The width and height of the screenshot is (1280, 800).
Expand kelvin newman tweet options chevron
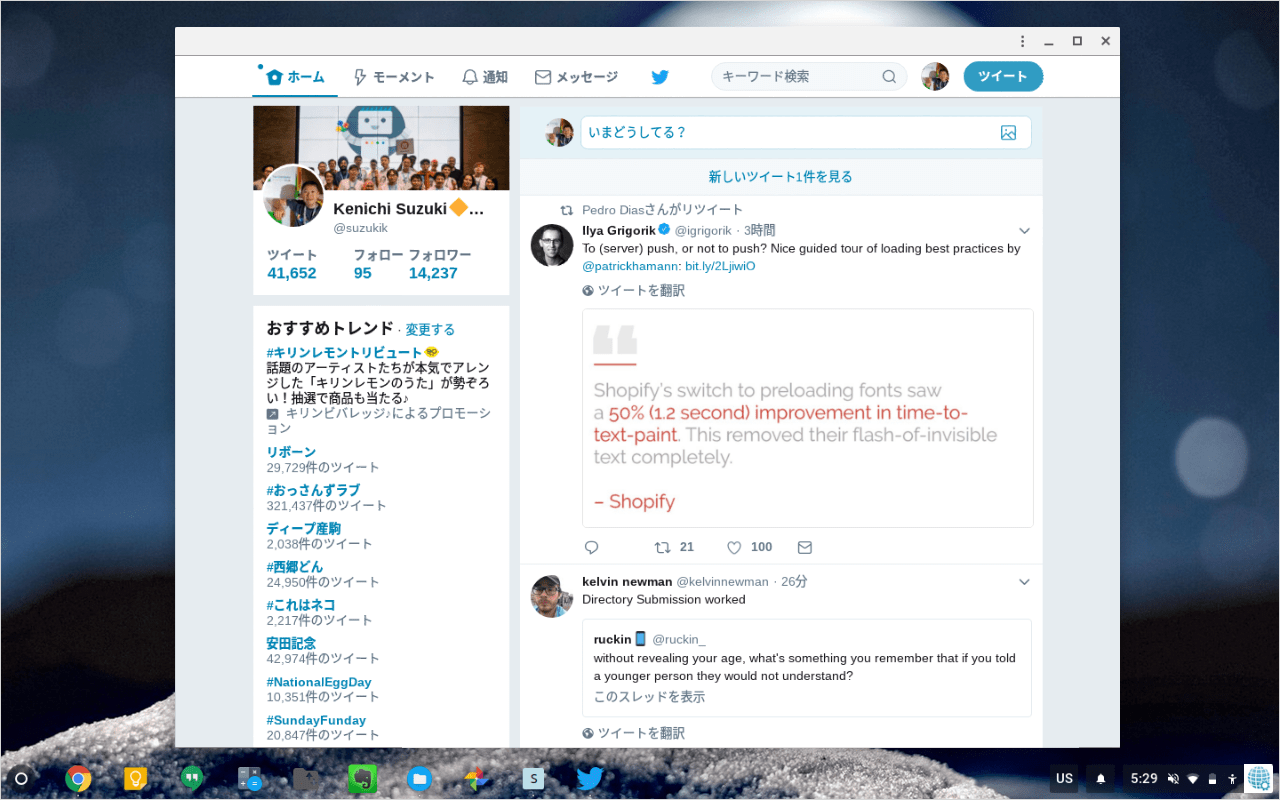pyautogui.click(x=1024, y=582)
